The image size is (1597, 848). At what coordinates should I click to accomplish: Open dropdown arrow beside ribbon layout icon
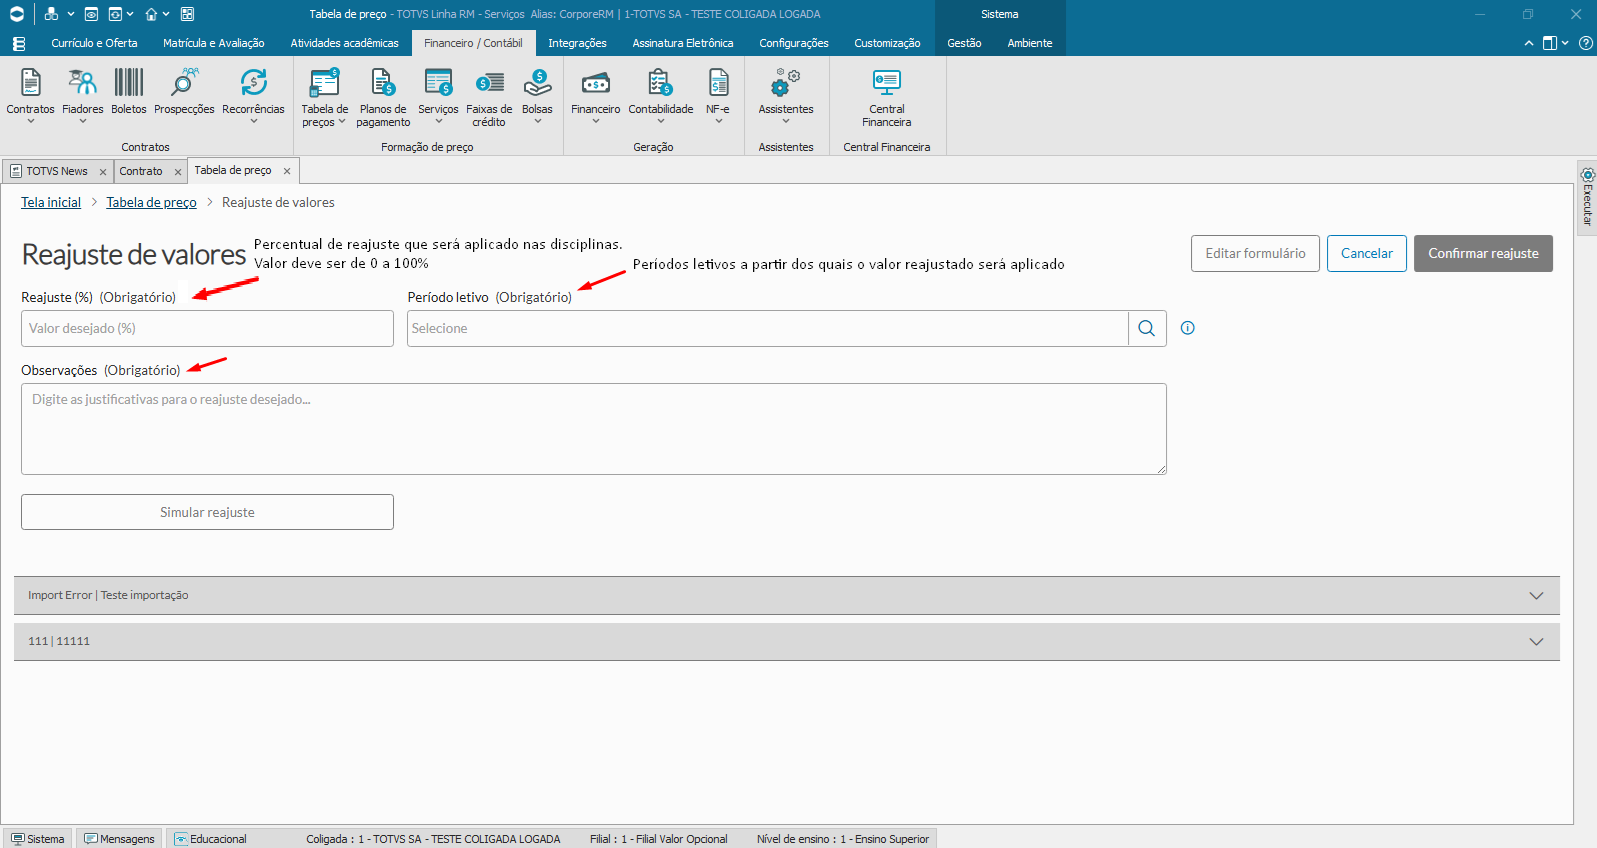(x=1565, y=43)
